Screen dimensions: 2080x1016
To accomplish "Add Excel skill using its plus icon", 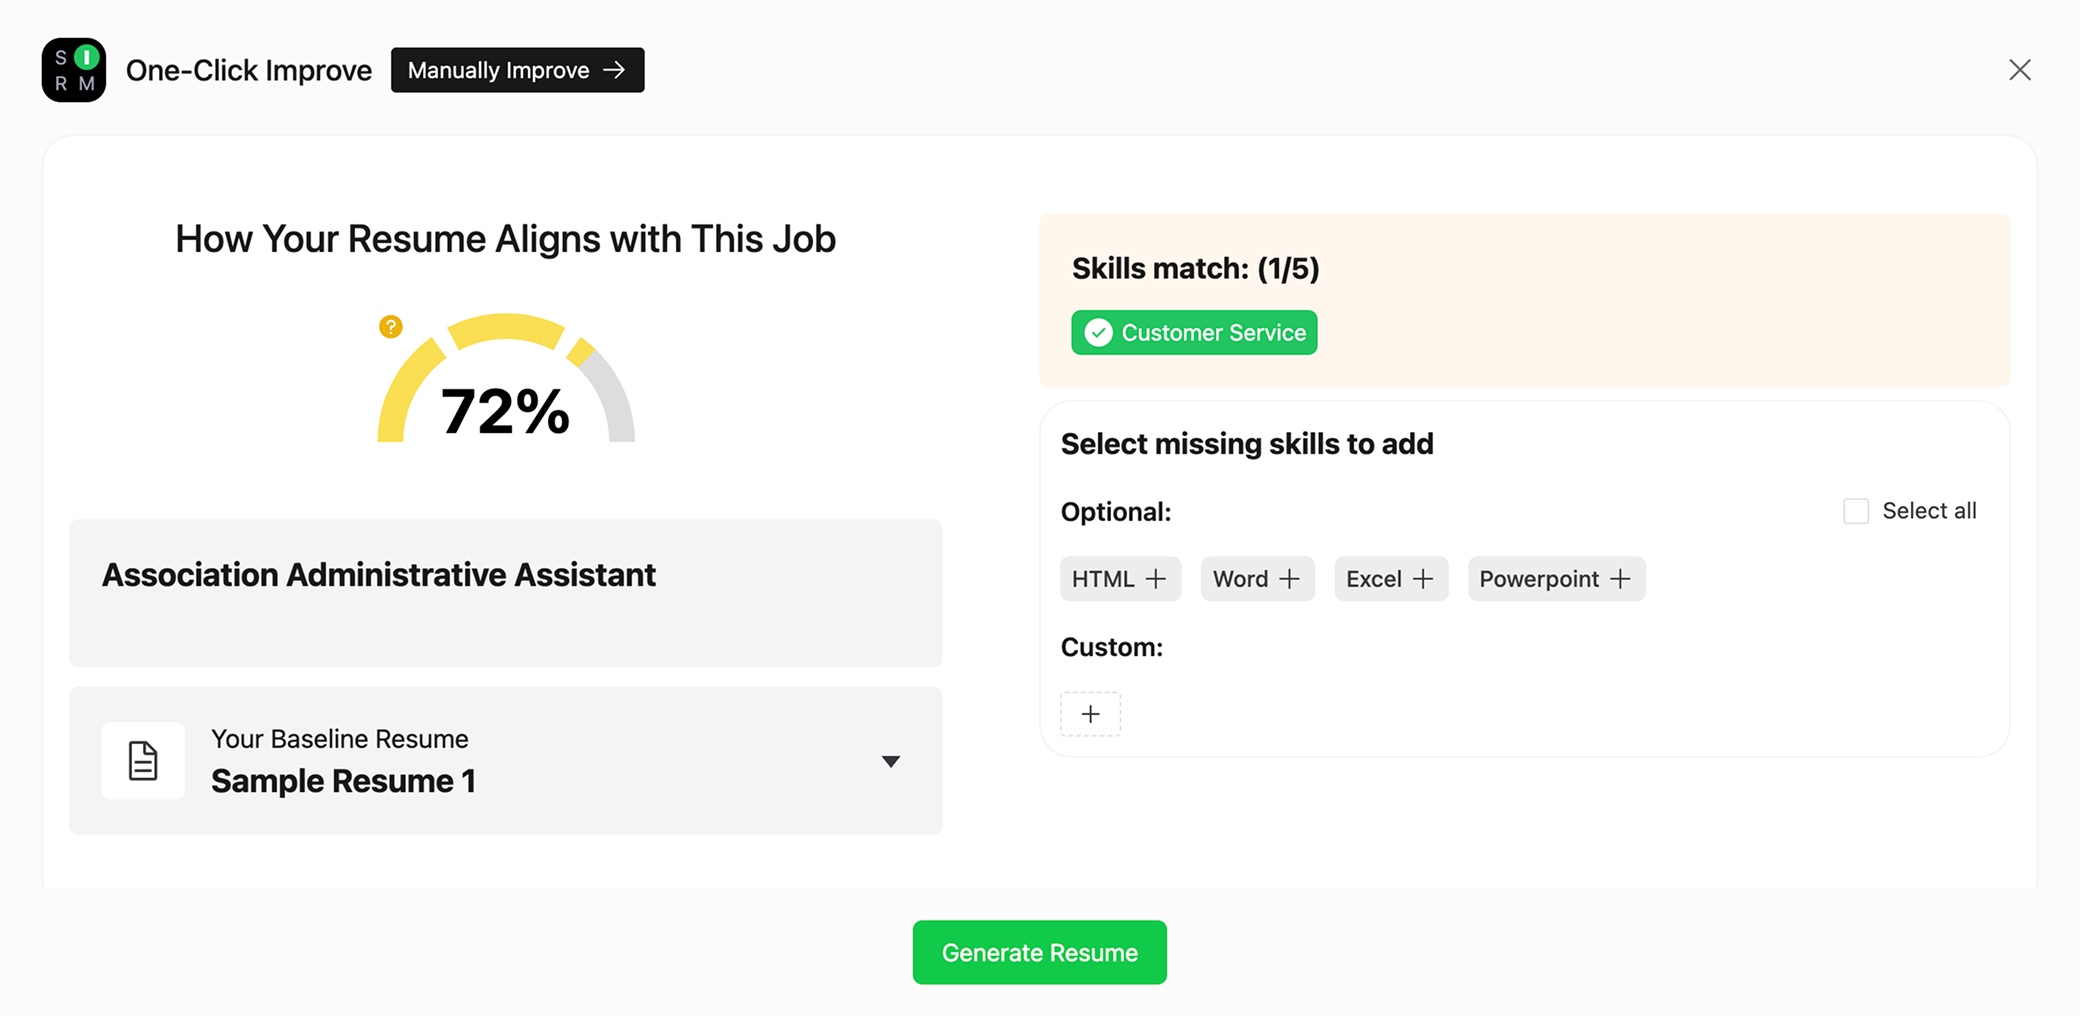I will pyautogui.click(x=1423, y=578).
